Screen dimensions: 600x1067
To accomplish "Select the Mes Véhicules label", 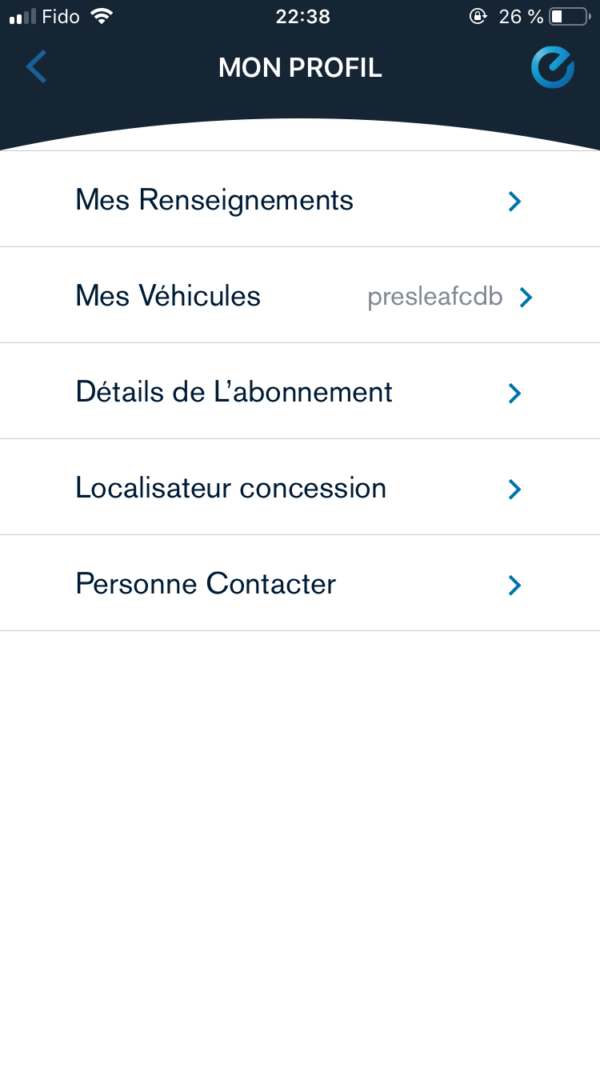I will [x=168, y=296].
